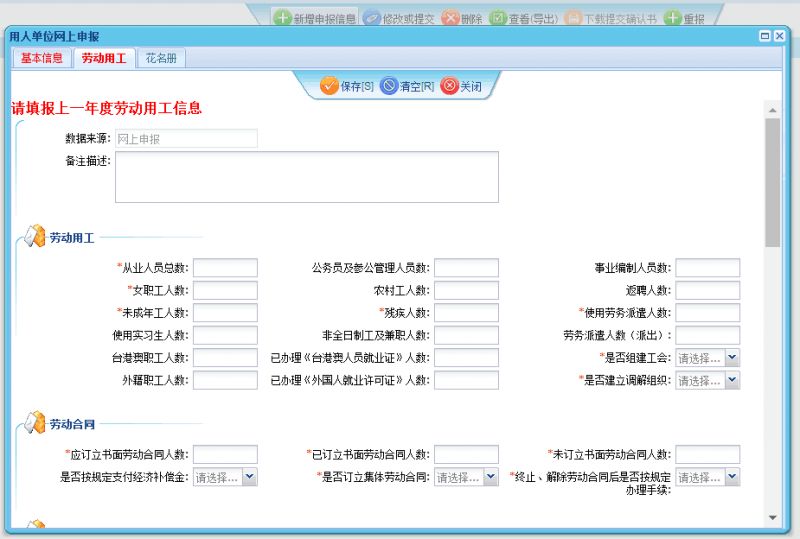Viewport: 800px width, 539px height.
Task: Select the 是否订立集体劳动合同 dropdown
Action: point(490,477)
